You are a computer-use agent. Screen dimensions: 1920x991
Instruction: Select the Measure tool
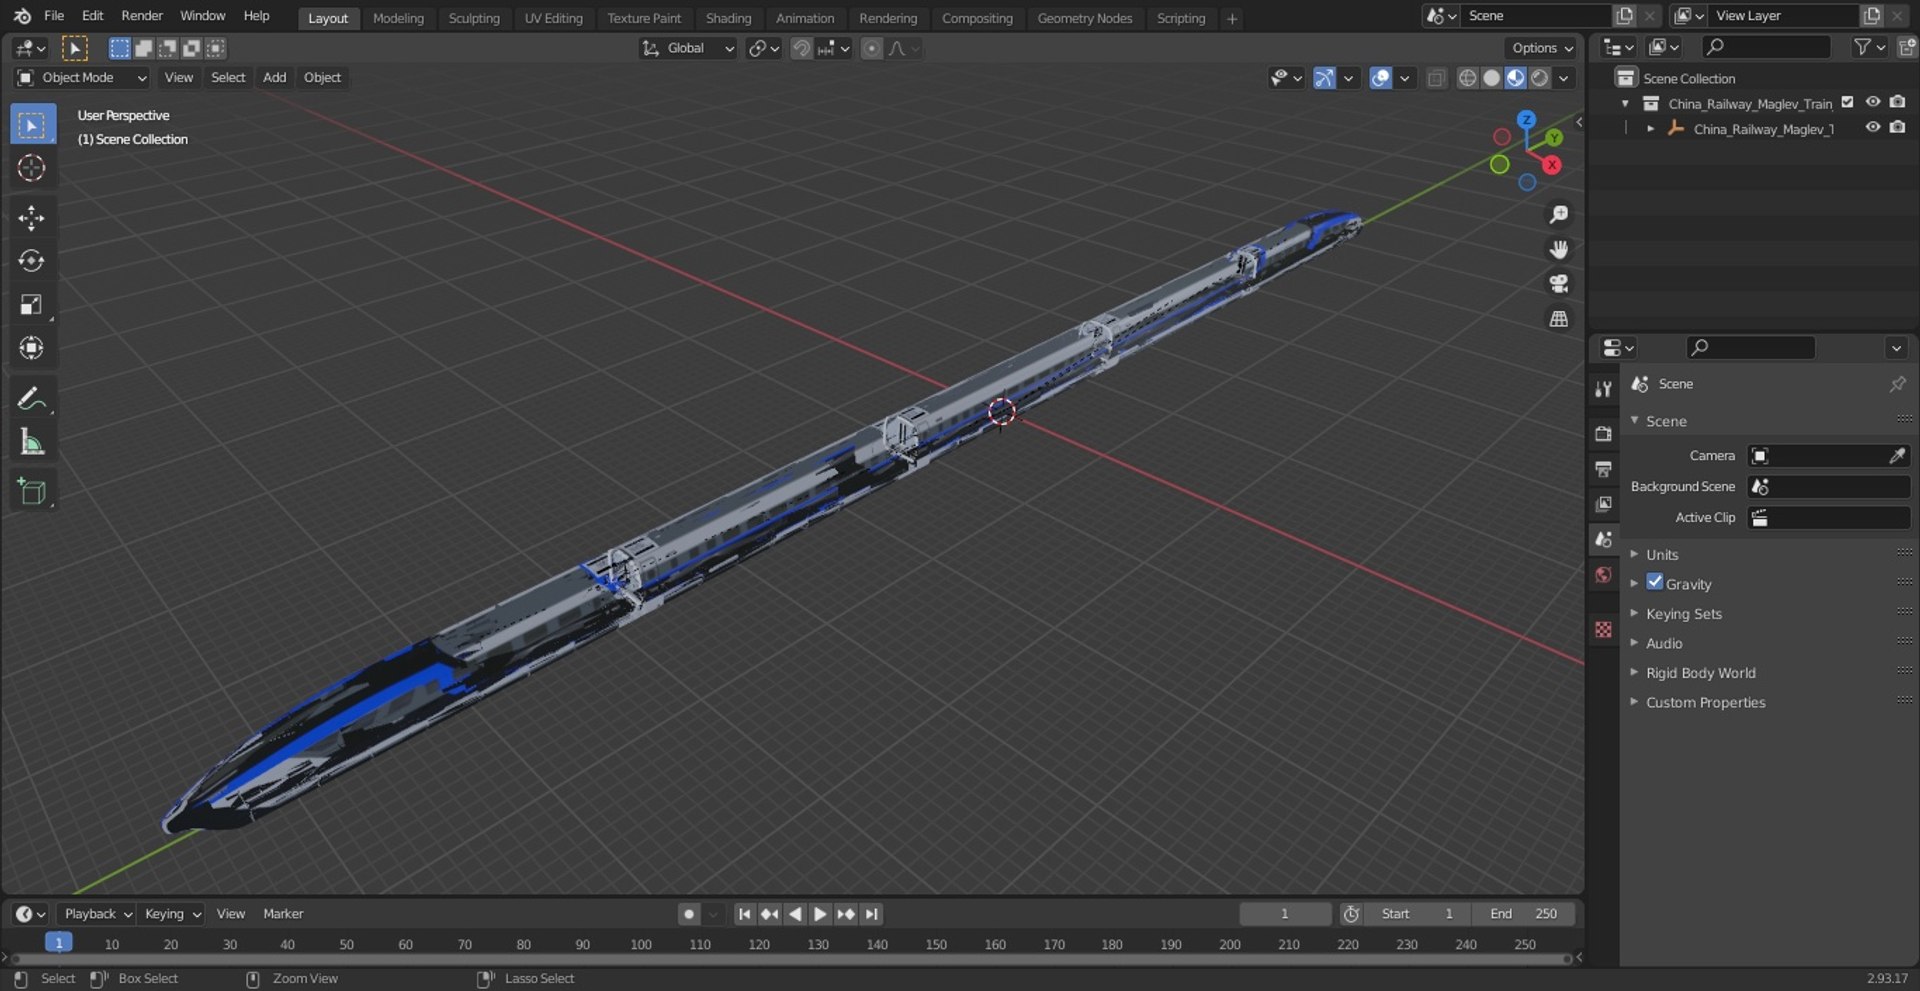(x=32, y=441)
